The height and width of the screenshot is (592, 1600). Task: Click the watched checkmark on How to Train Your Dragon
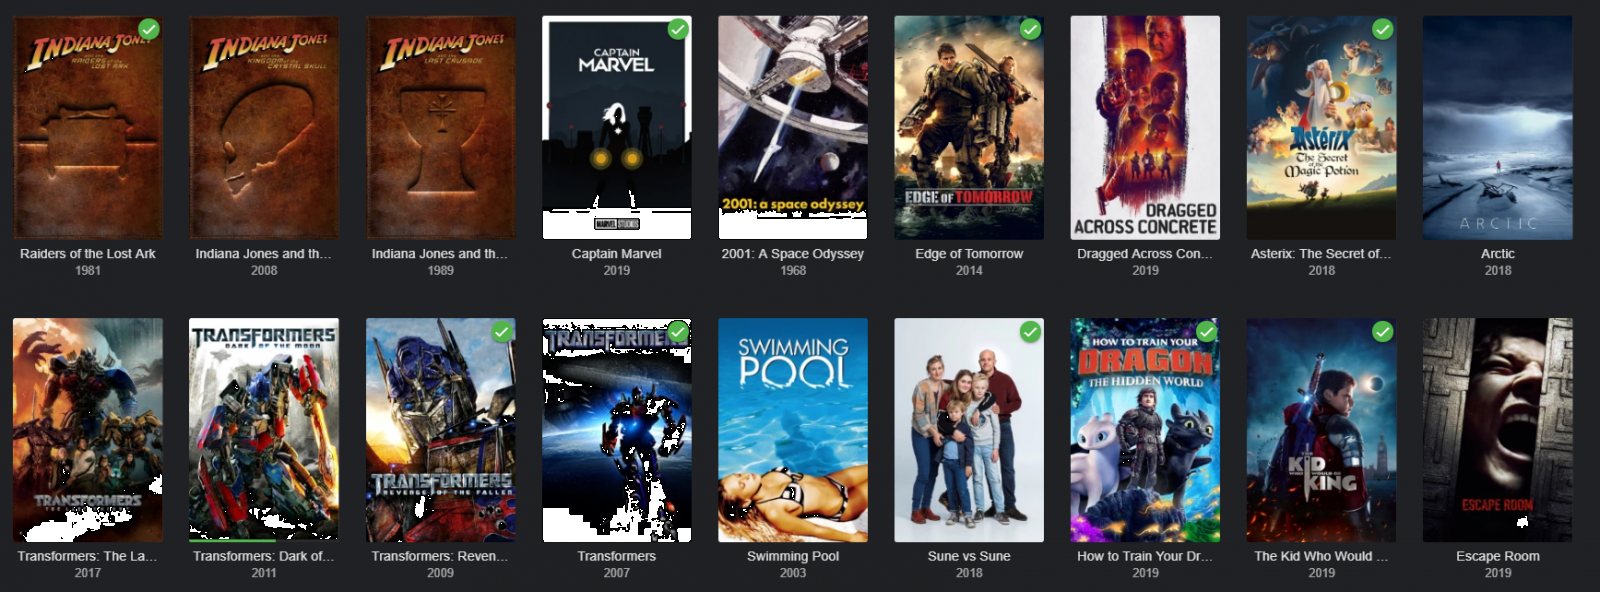[1207, 331]
